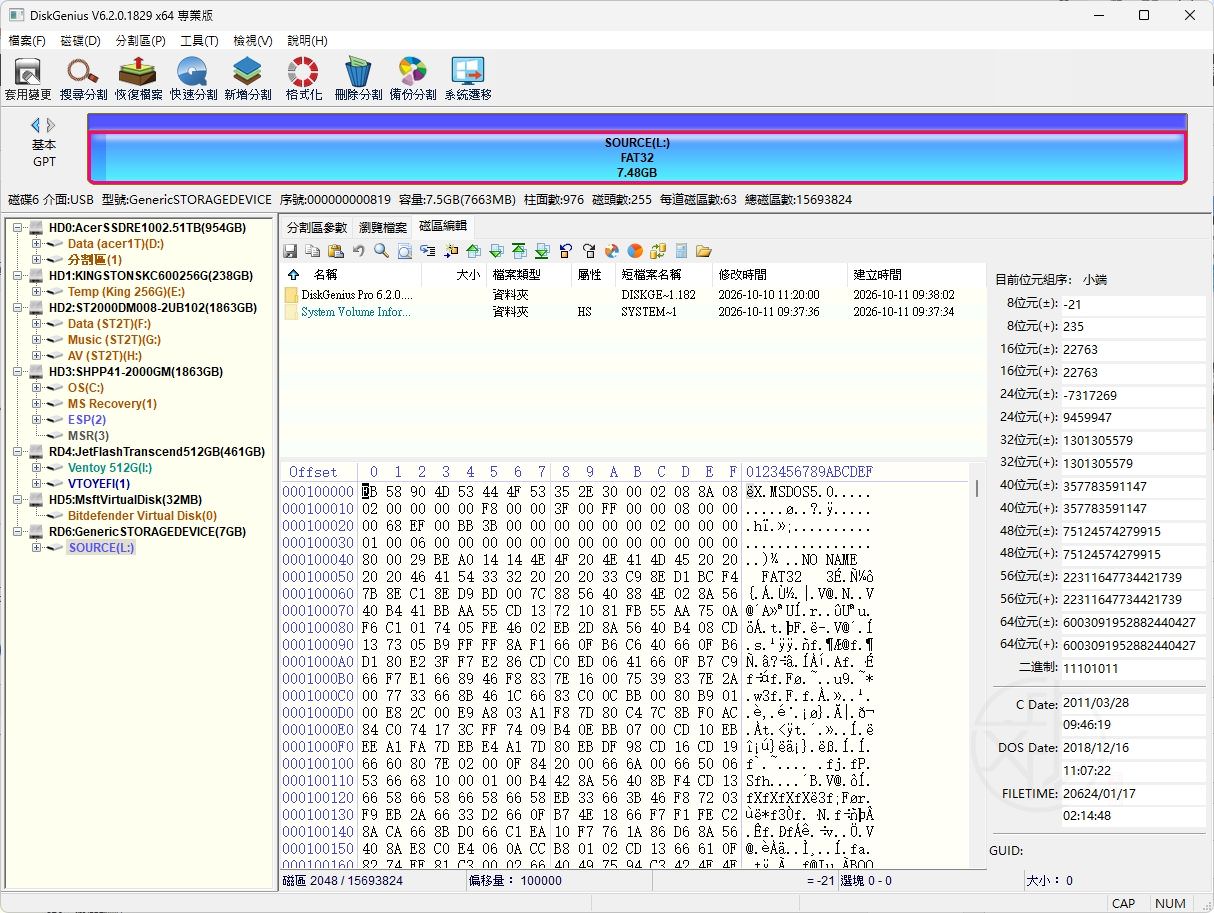Launch the 系統遷移 system migration tool

pyautogui.click(x=468, y=78)
